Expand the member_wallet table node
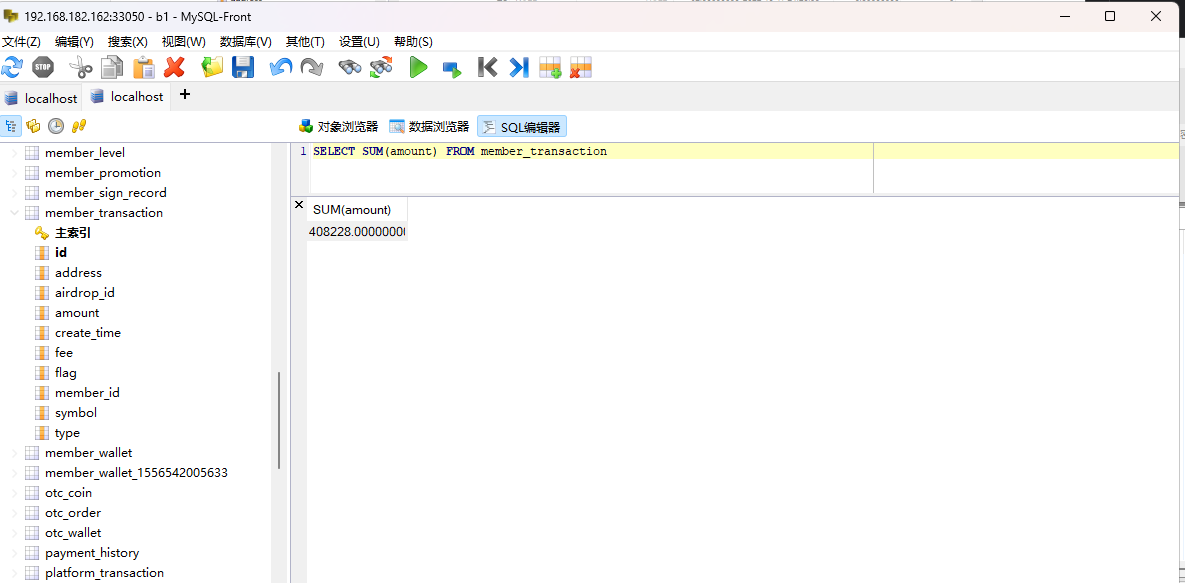Image resolution: width=1185 pixels, height=583 pixels. [14, 453]
